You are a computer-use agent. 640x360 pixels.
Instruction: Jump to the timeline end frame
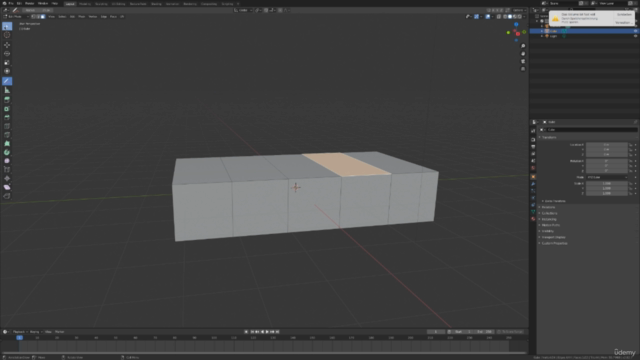(278, 332)
